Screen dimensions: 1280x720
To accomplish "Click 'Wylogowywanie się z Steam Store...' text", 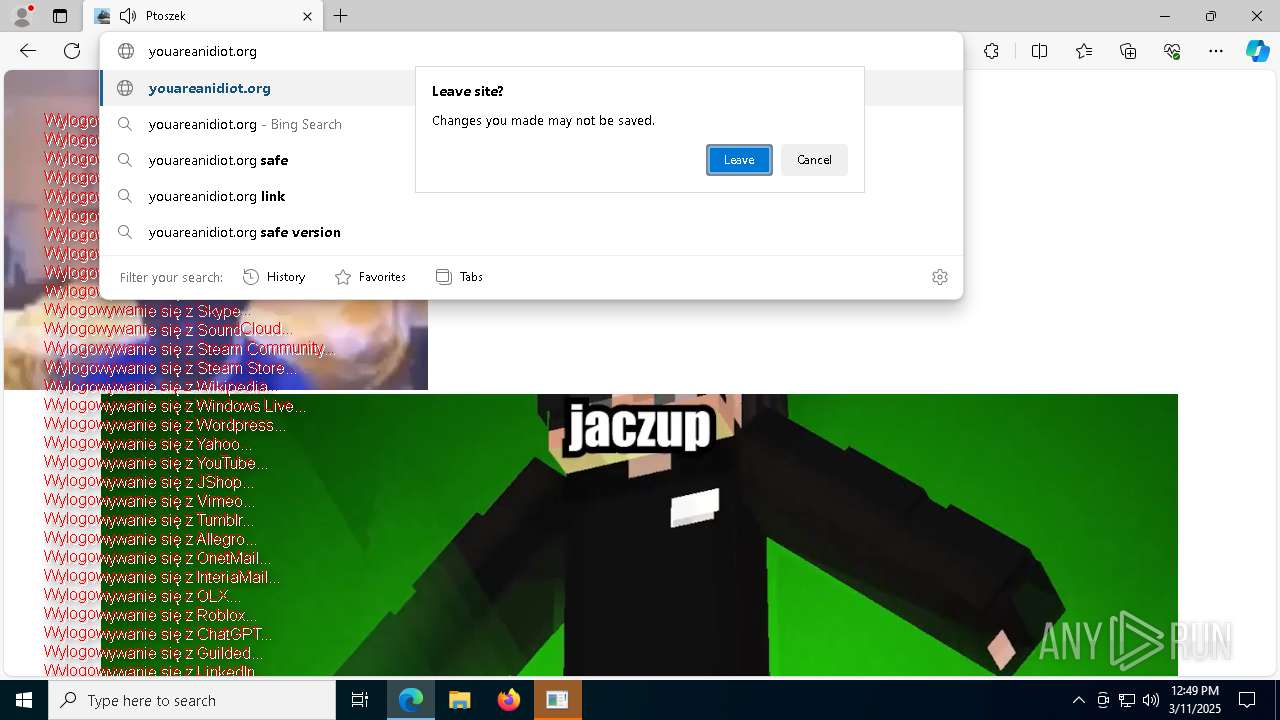I will [170, 368].
